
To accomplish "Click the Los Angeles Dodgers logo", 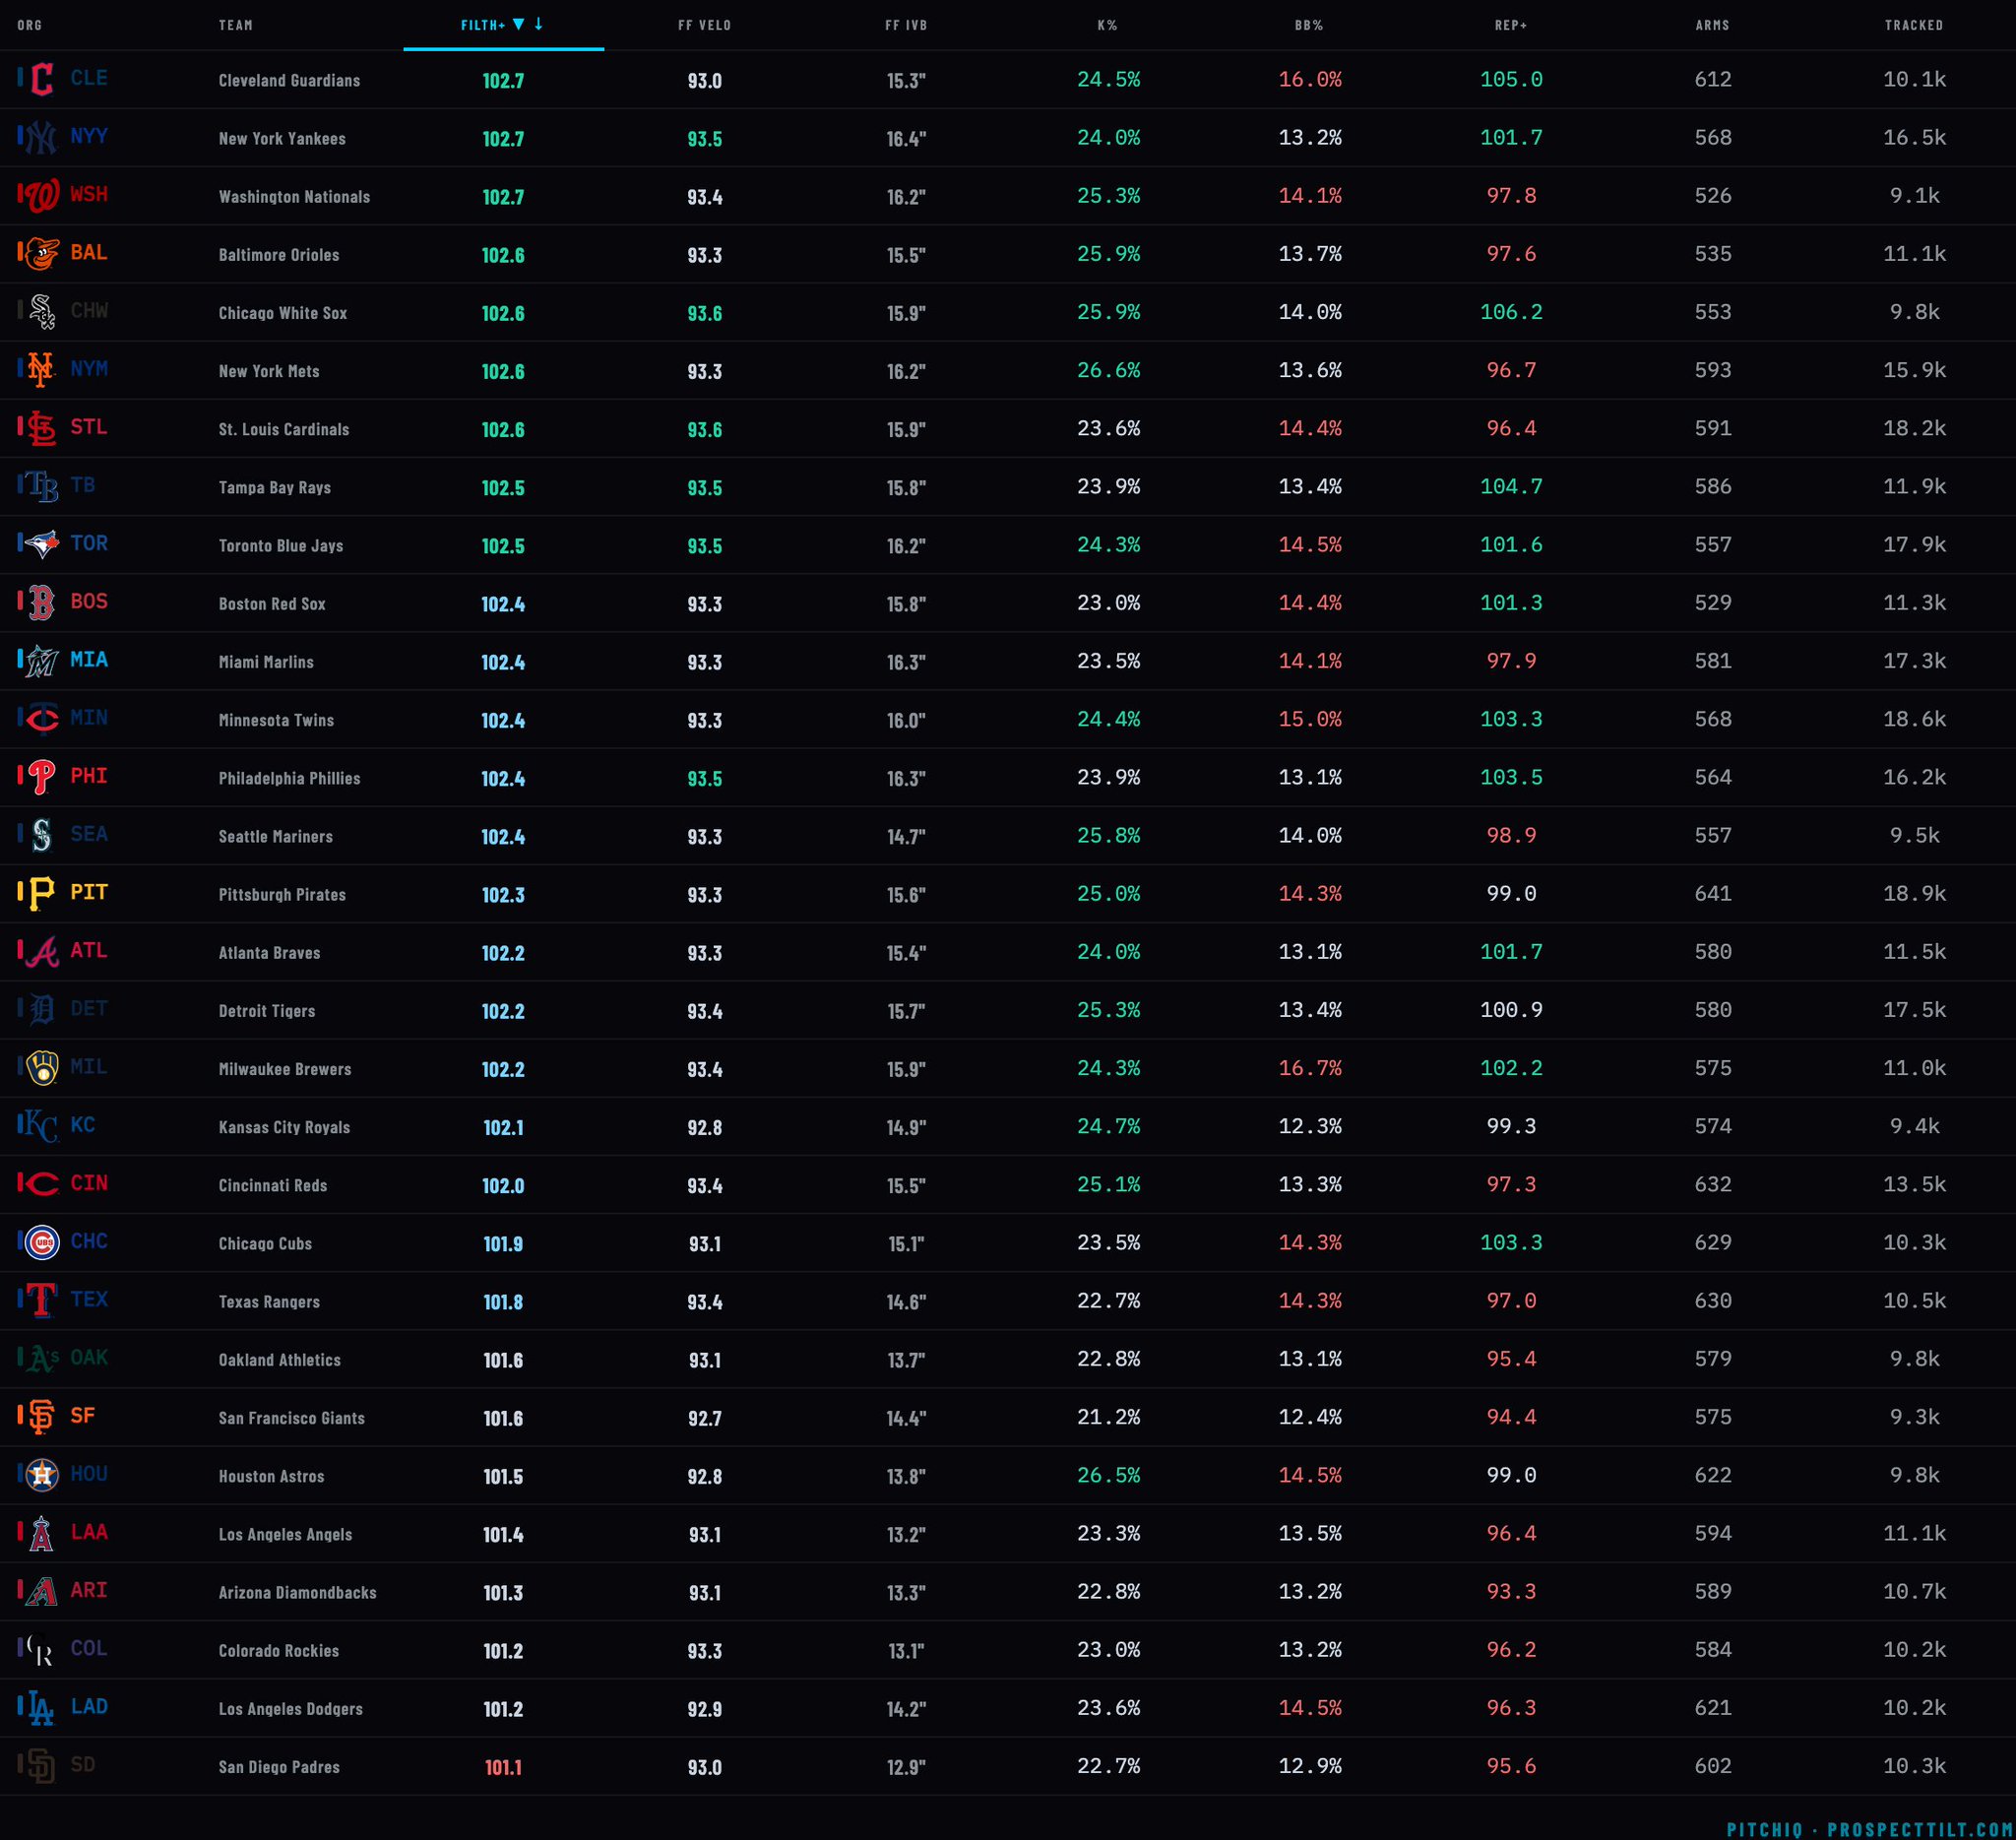I will pyautogui.click(x=41, y=1708).
